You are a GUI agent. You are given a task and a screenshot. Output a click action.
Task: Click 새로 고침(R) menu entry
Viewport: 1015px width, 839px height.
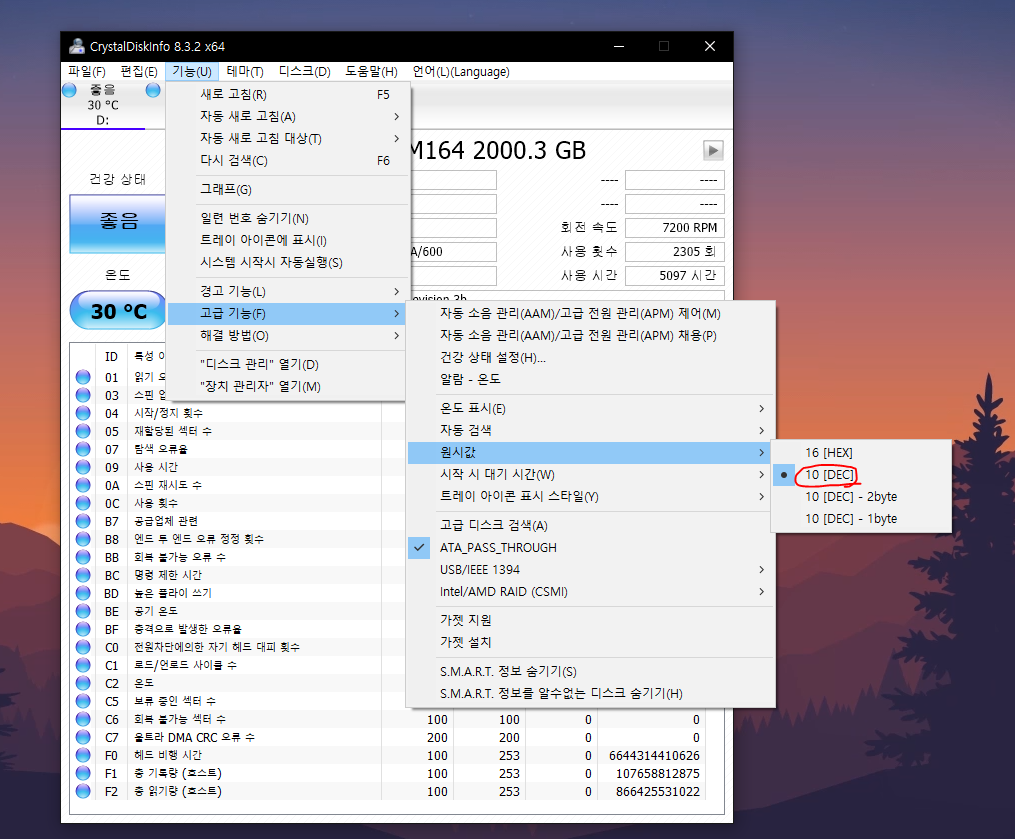288,95
